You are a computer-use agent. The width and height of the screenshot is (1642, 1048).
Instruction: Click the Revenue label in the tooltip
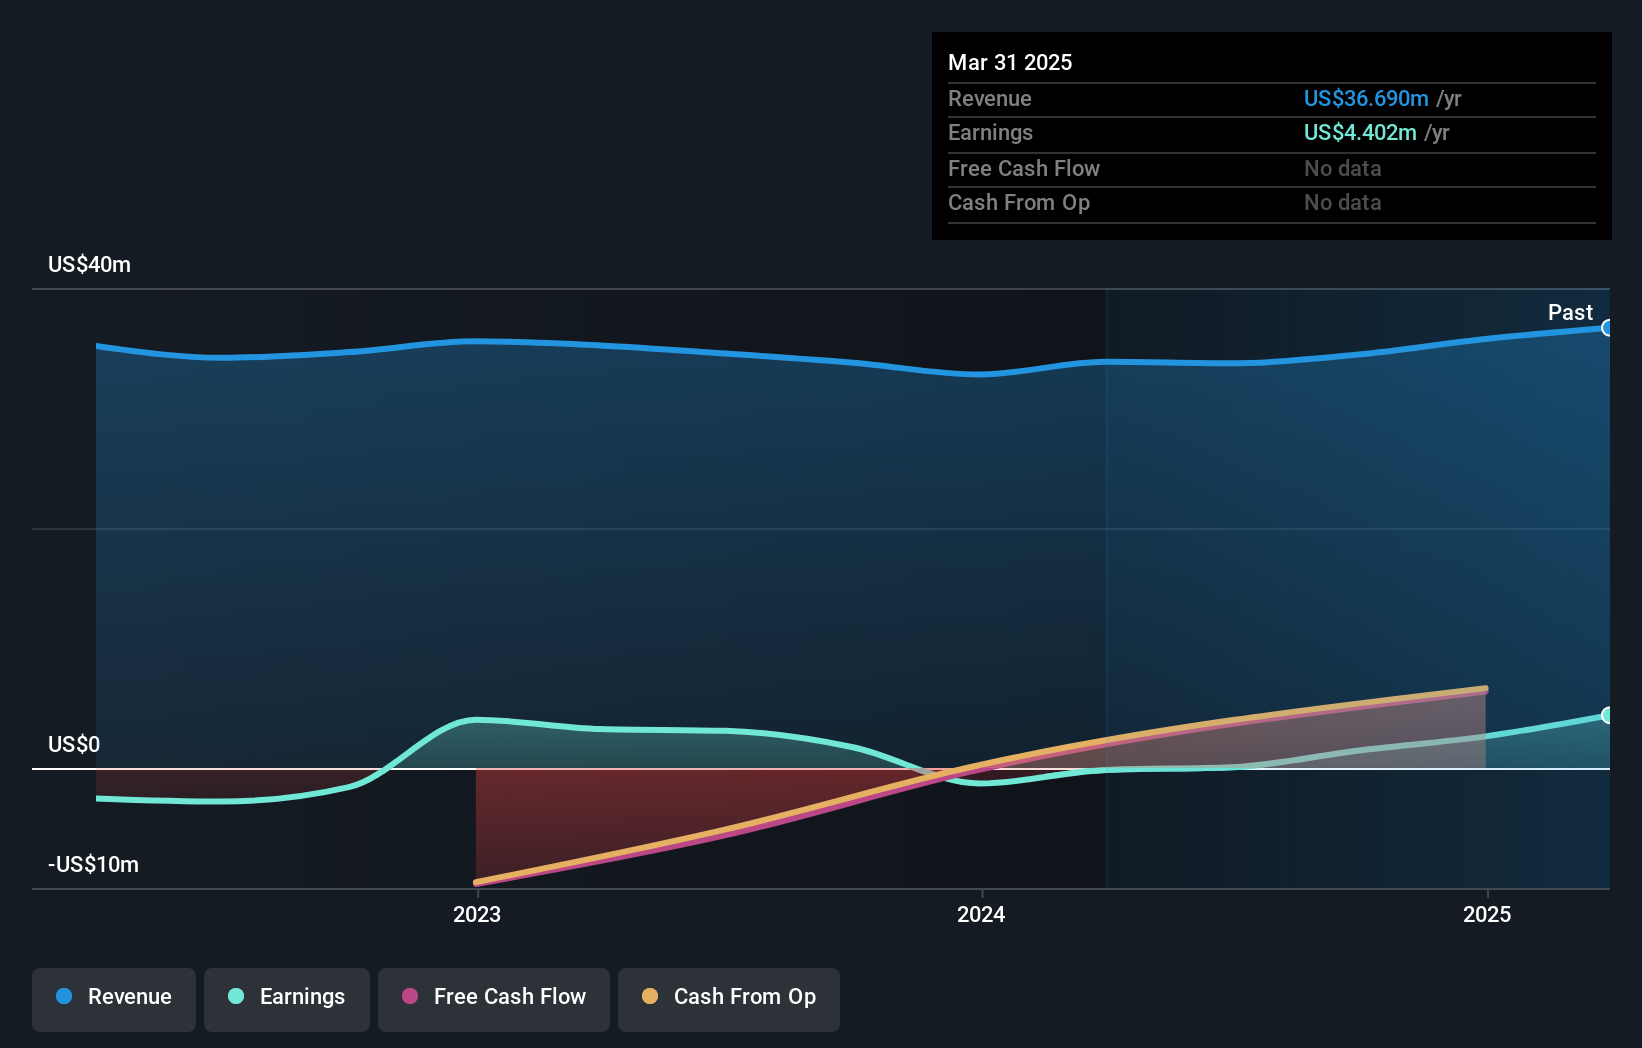click(989, 98)
